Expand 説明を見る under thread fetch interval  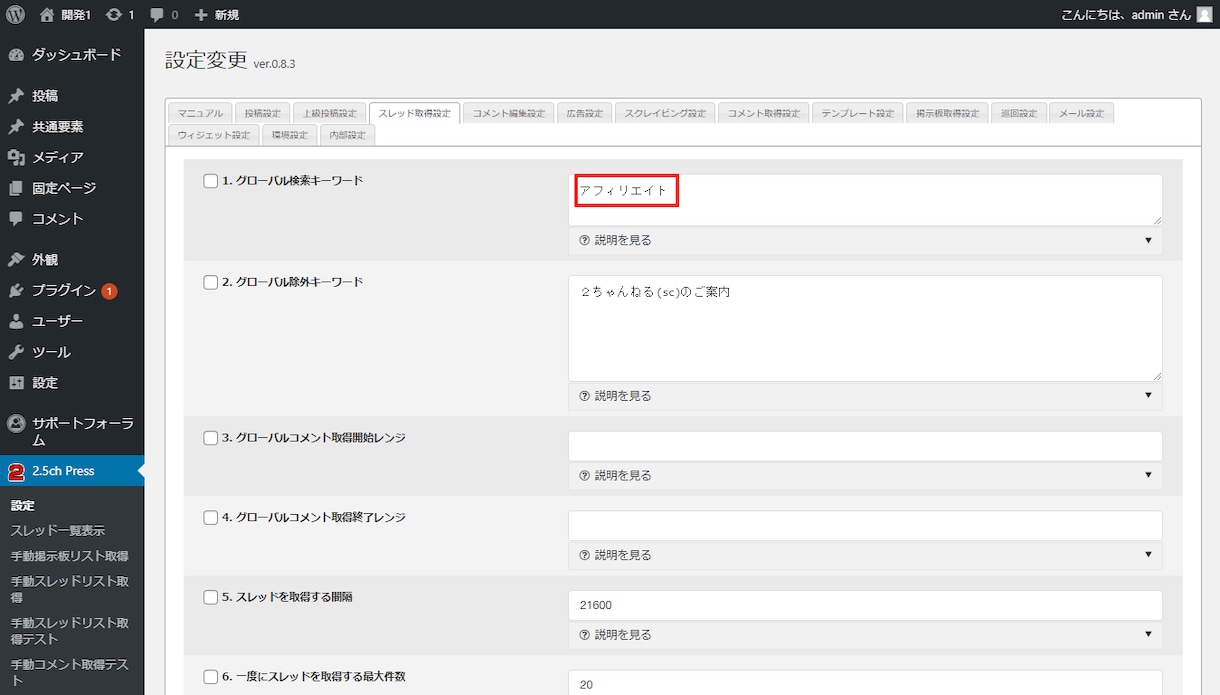[865, 634]
